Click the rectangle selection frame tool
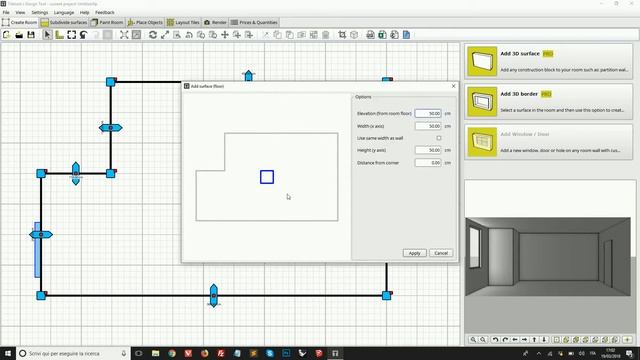The image size is (640, 360). [72, 35]
